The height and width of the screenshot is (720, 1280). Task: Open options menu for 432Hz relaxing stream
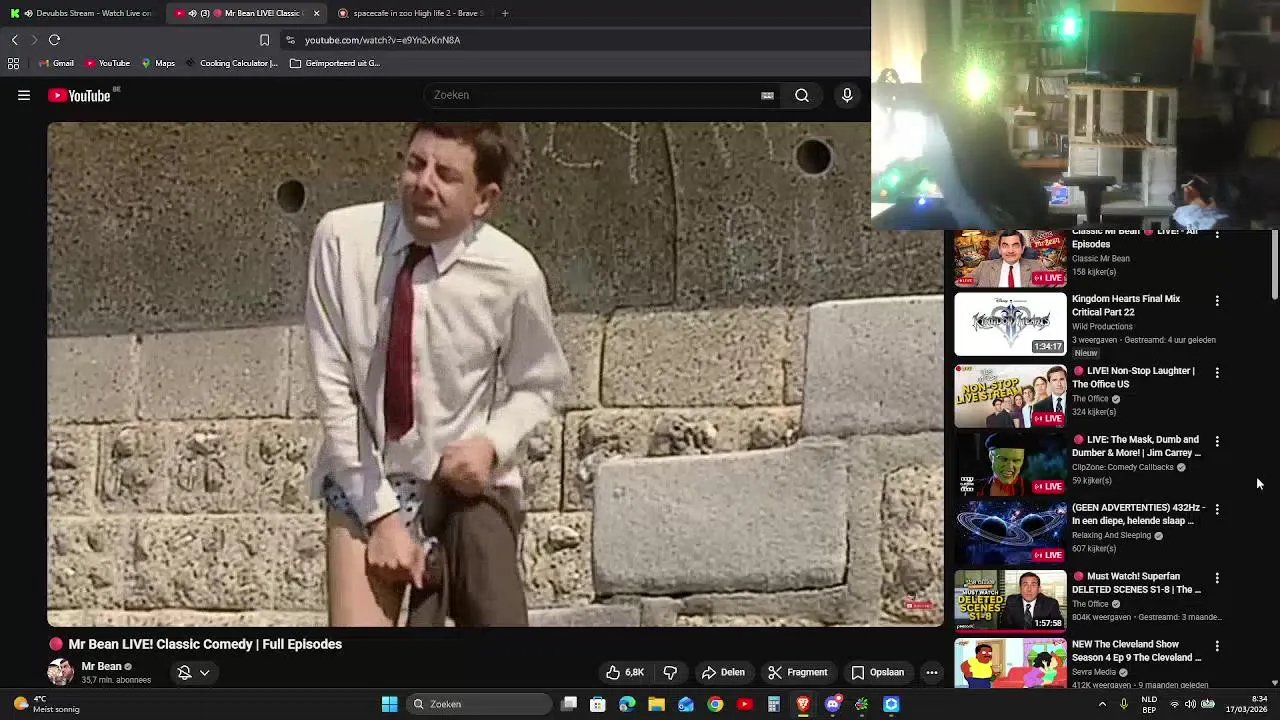tap(1217, 509)
